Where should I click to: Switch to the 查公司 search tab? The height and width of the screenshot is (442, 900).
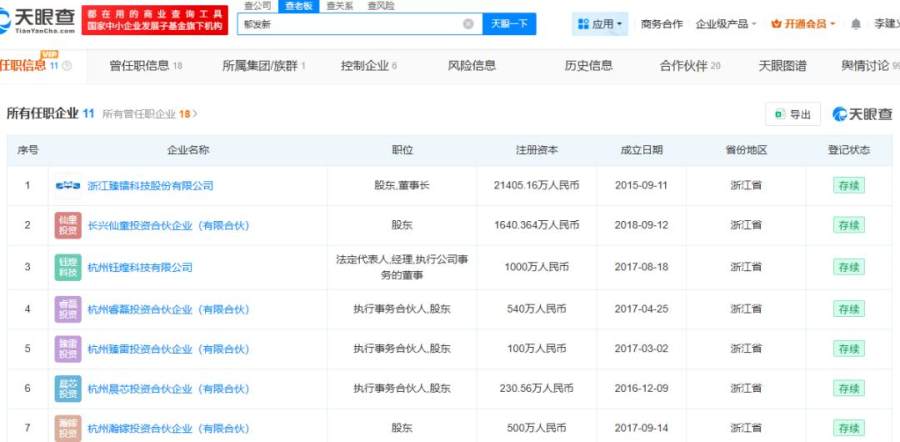[257, 6]
